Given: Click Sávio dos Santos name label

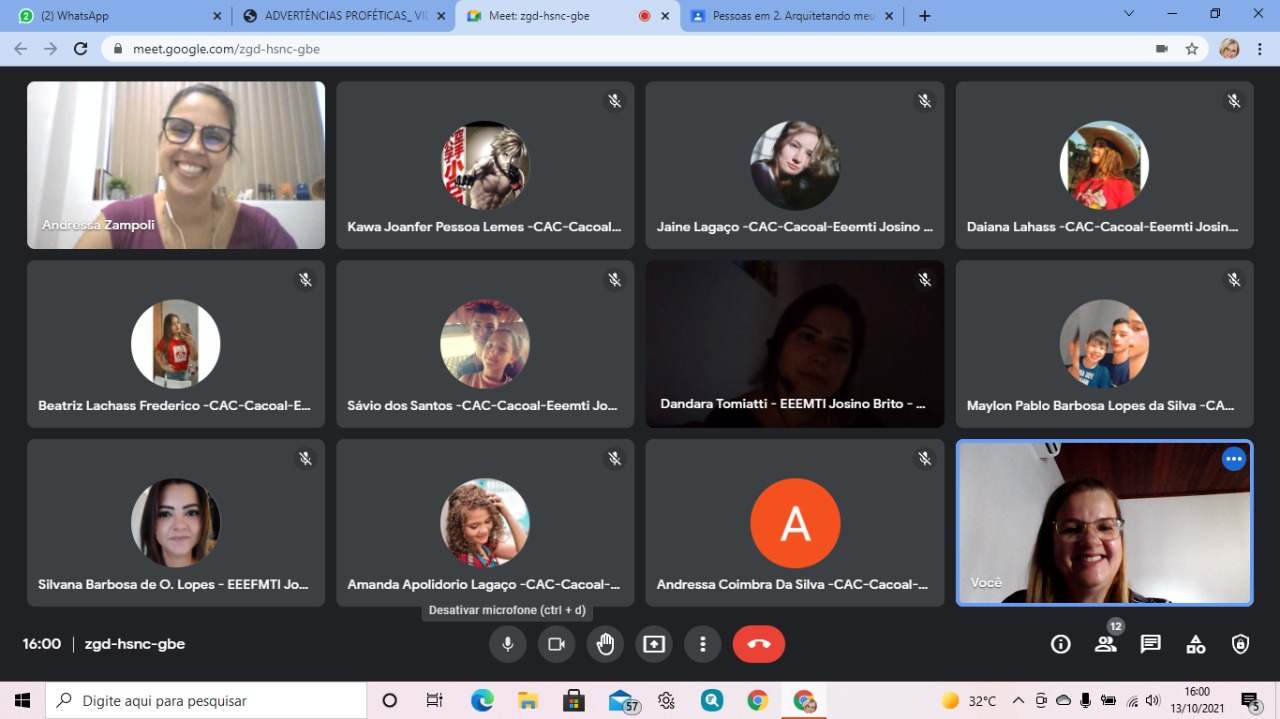Looking at the screenshot, I should (482, 406).
